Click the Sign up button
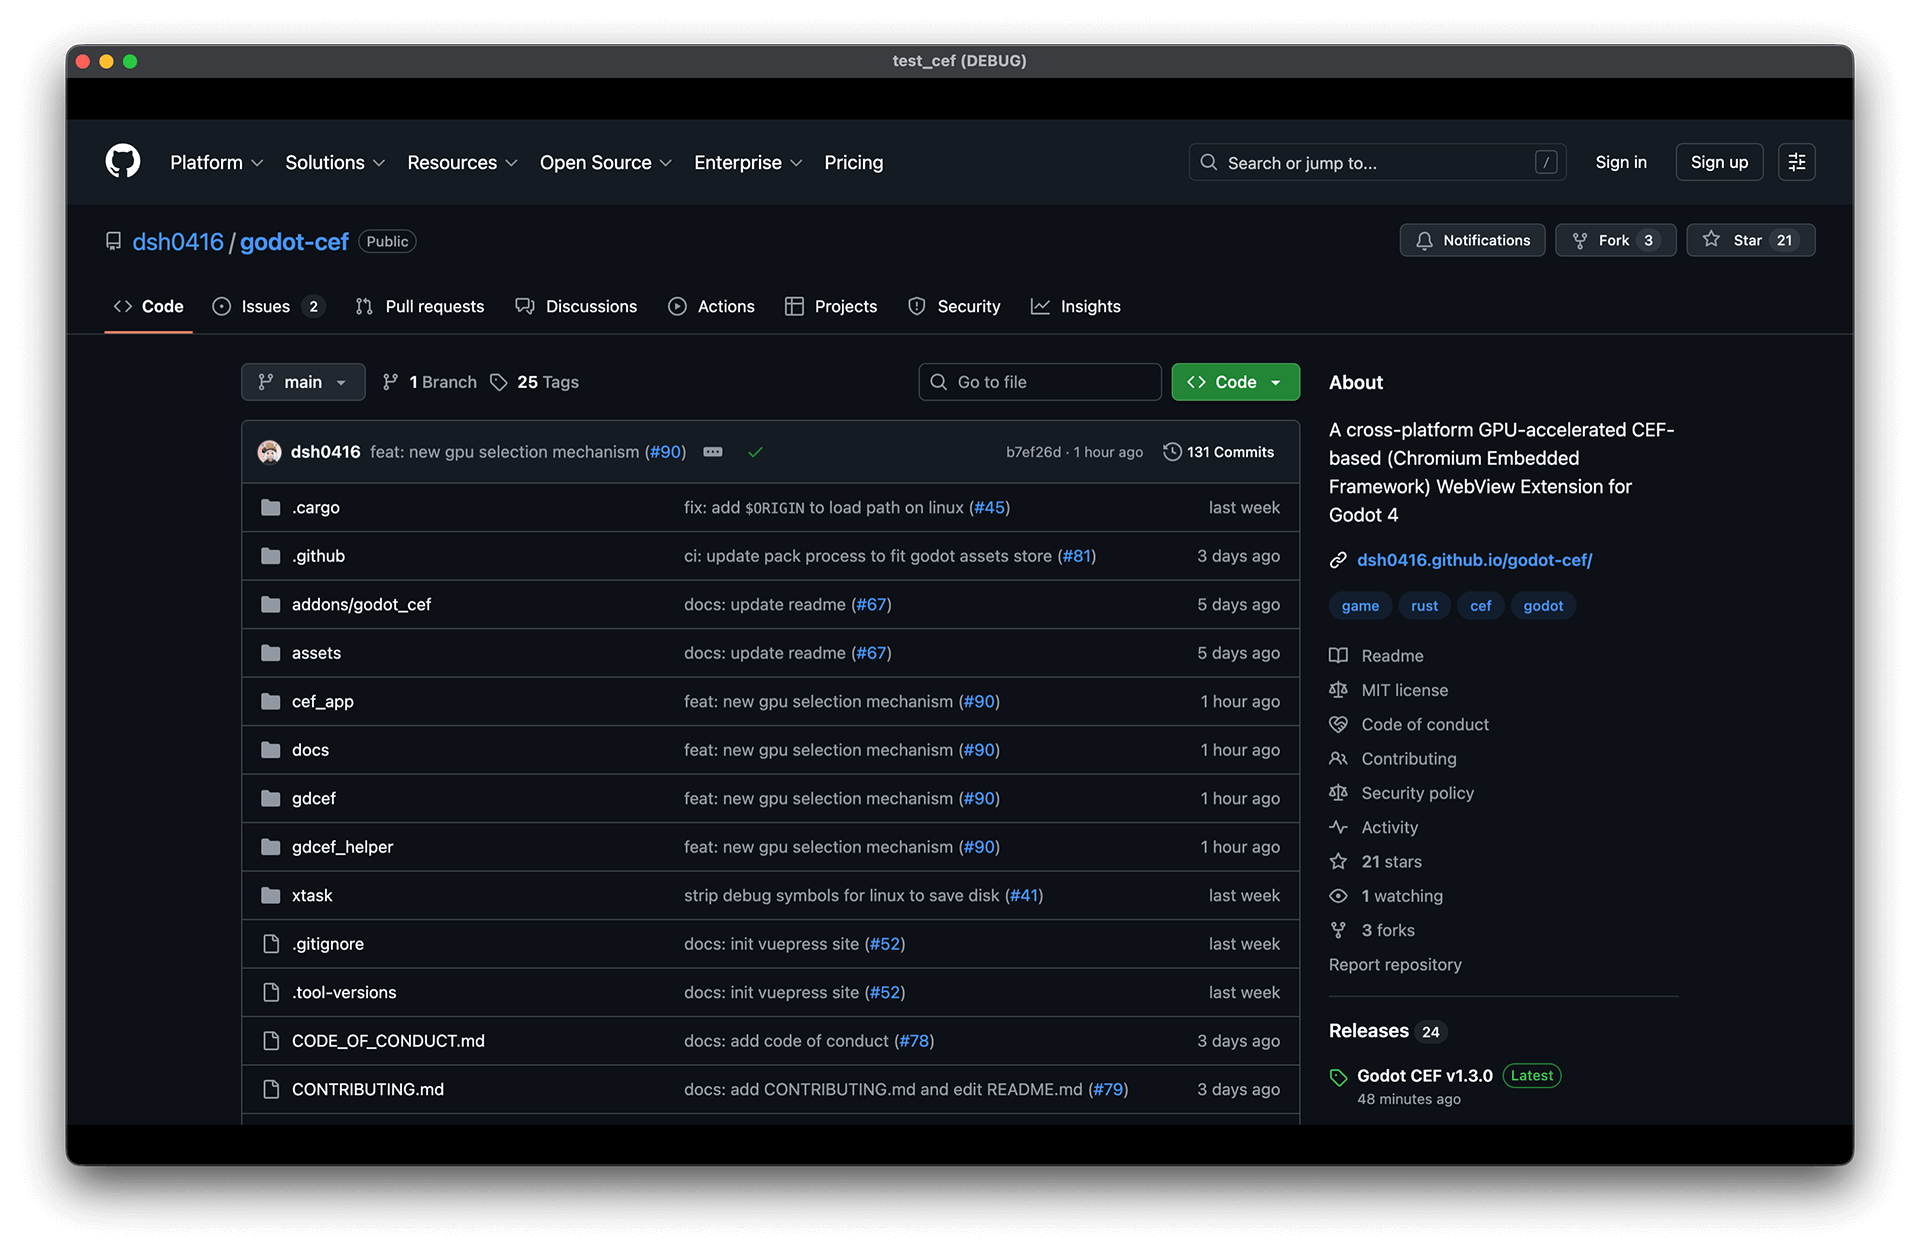 click(1718, 162)
